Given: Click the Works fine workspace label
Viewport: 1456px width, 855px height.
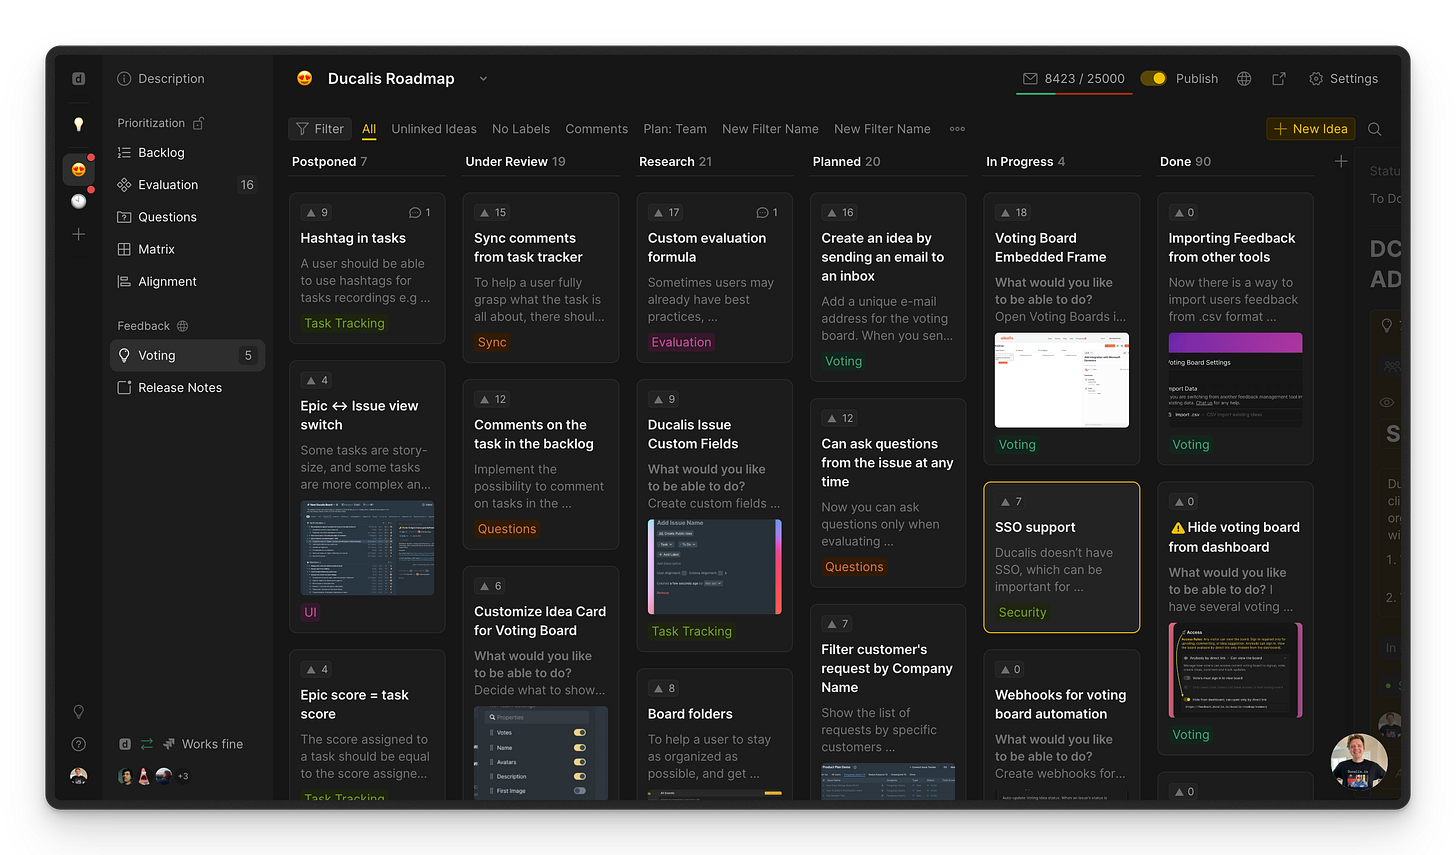Looking at the screenshot, I should tap(212, 744).
